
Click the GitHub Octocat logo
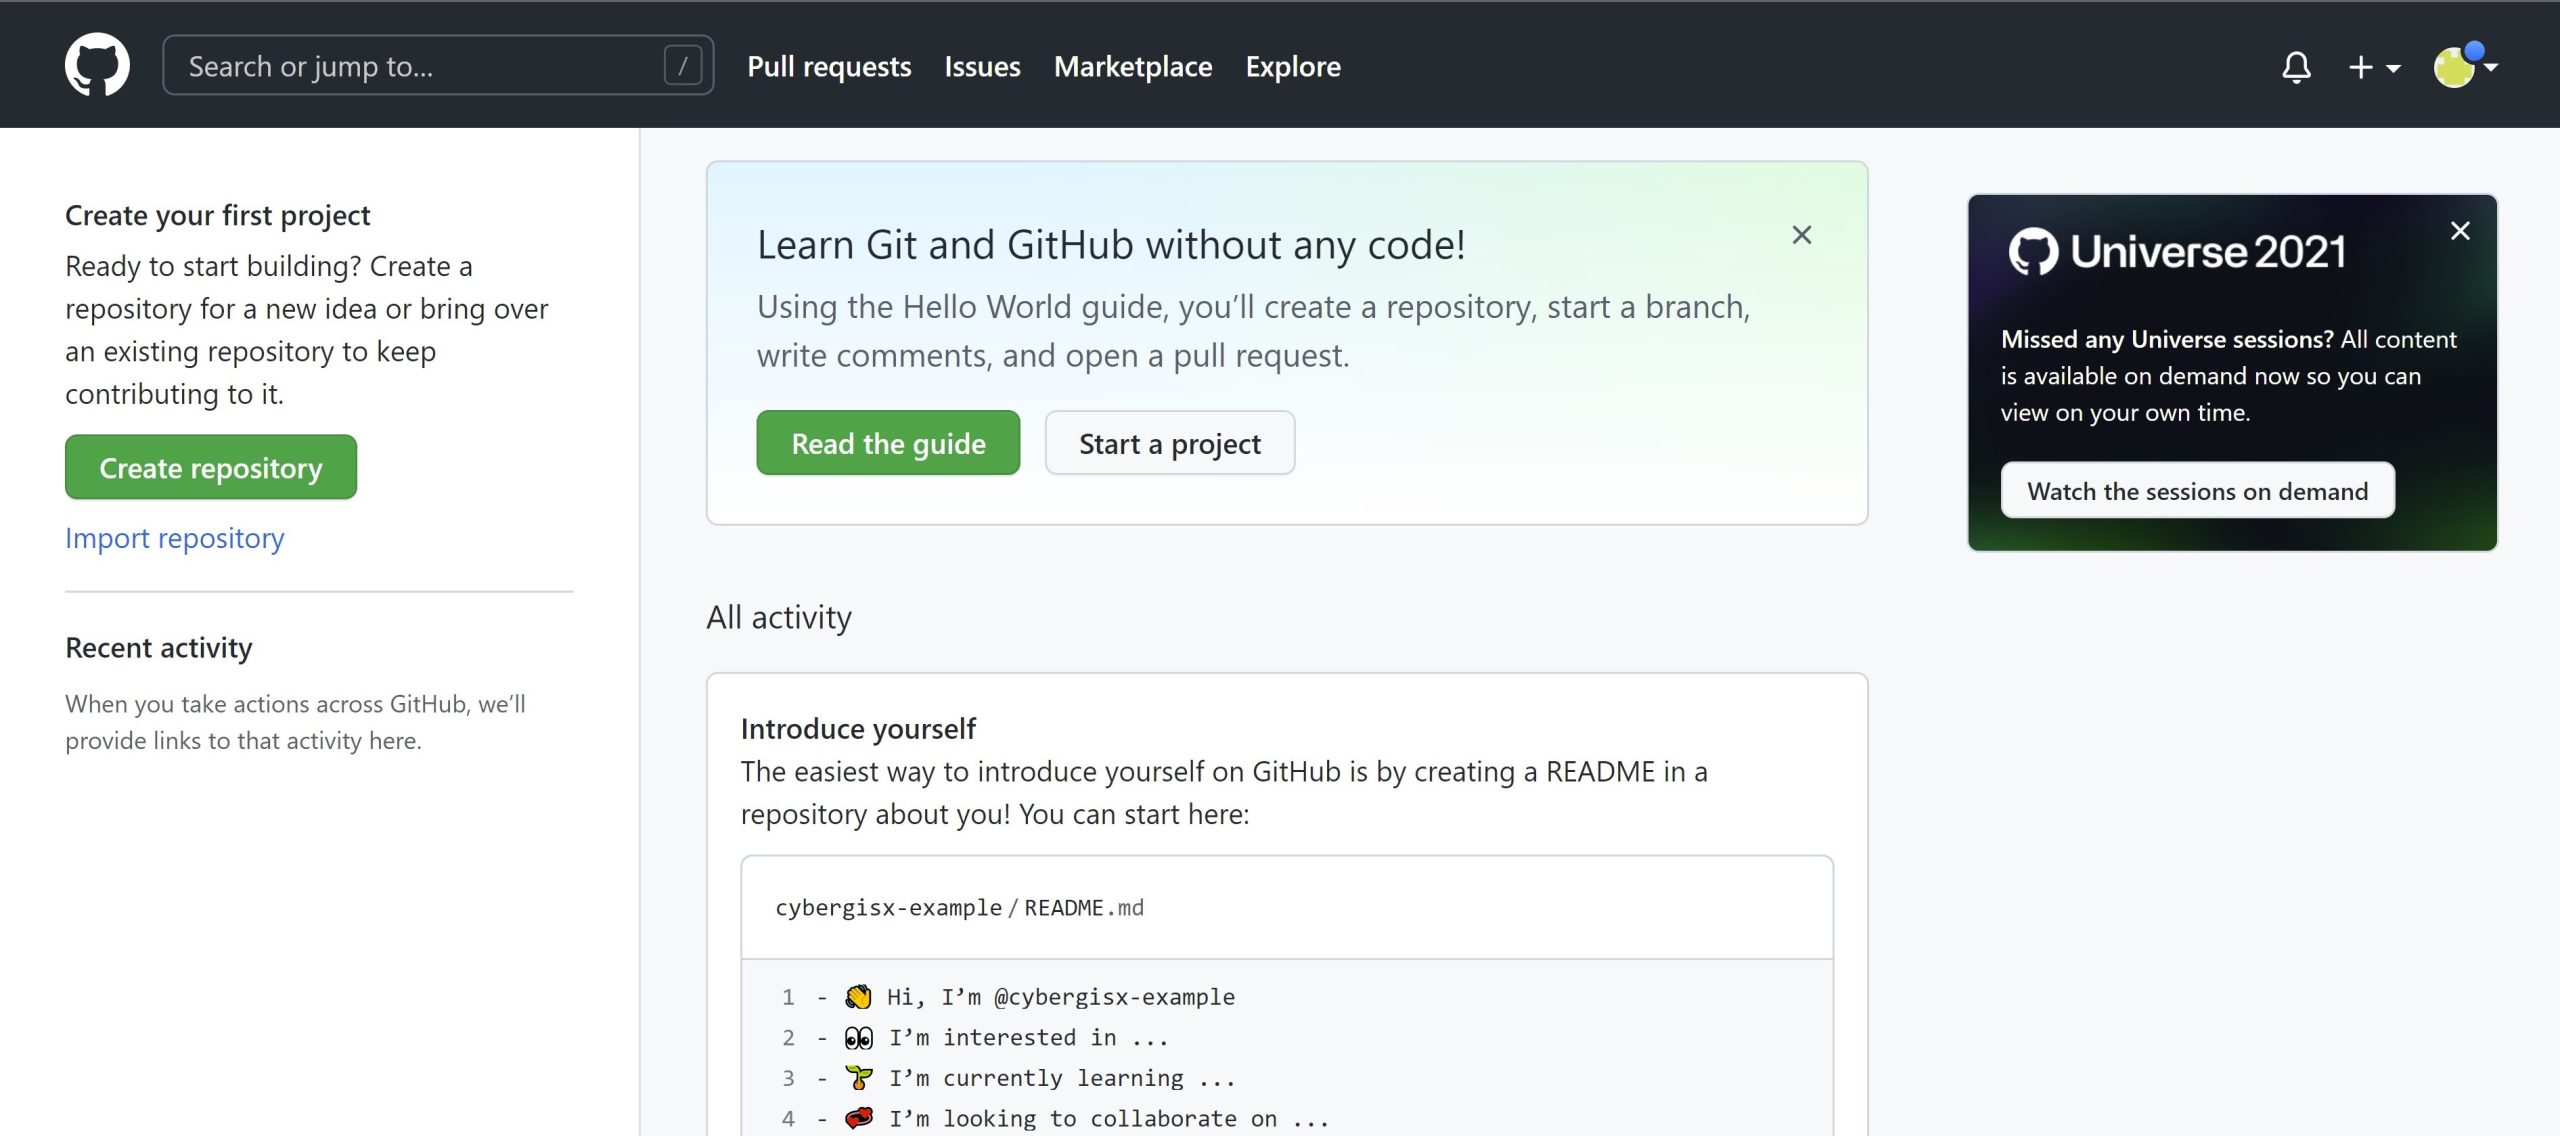(x=97, y=65)
